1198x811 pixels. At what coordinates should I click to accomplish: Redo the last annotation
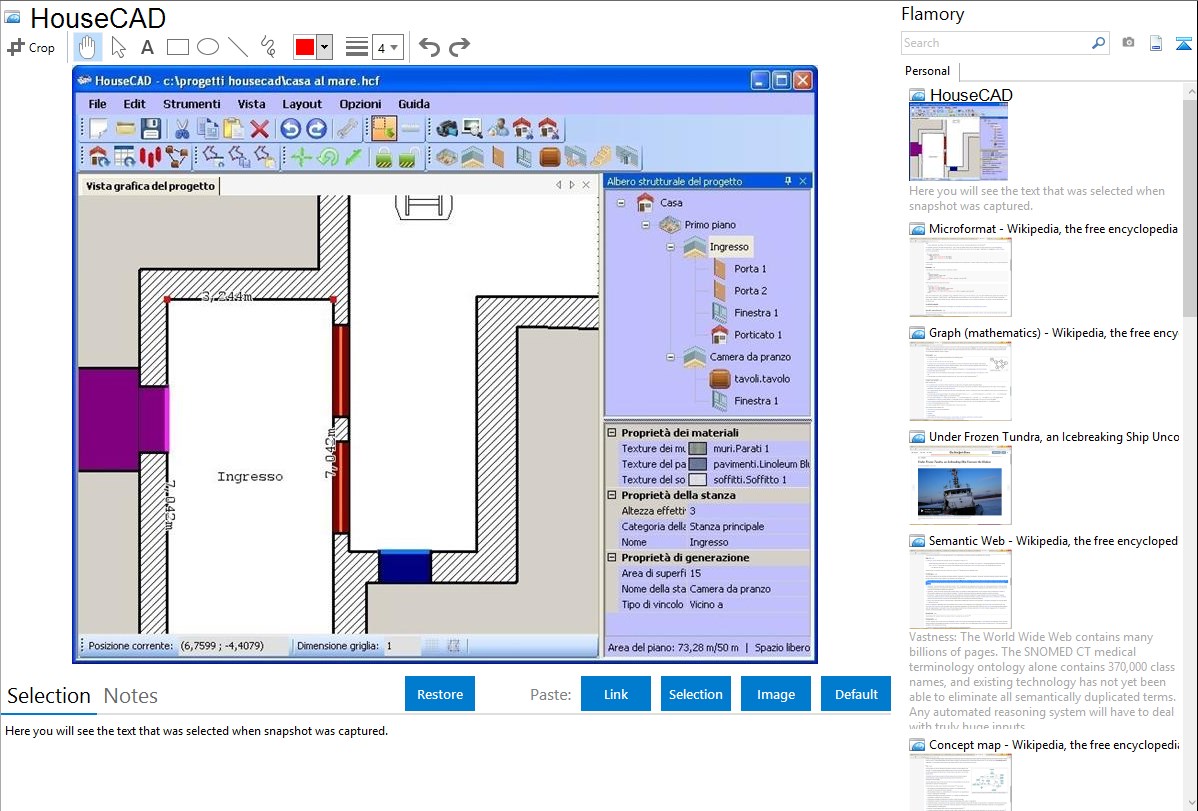[x=459, y=47]
